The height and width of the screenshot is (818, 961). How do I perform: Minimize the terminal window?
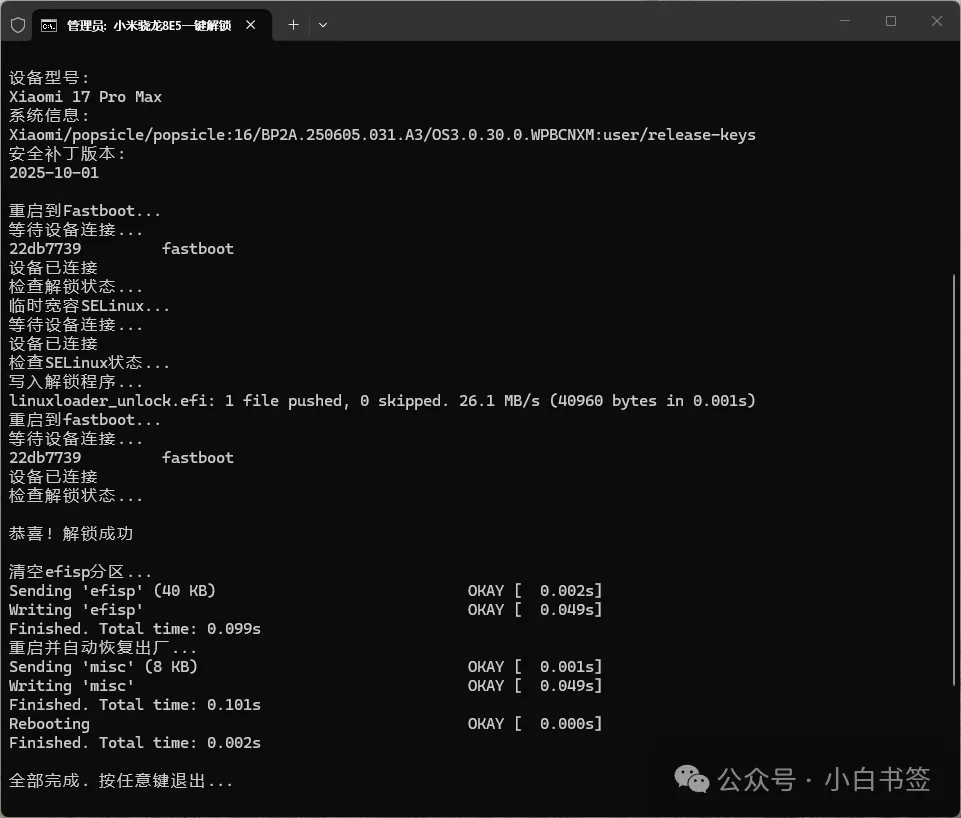pos(845,21)
